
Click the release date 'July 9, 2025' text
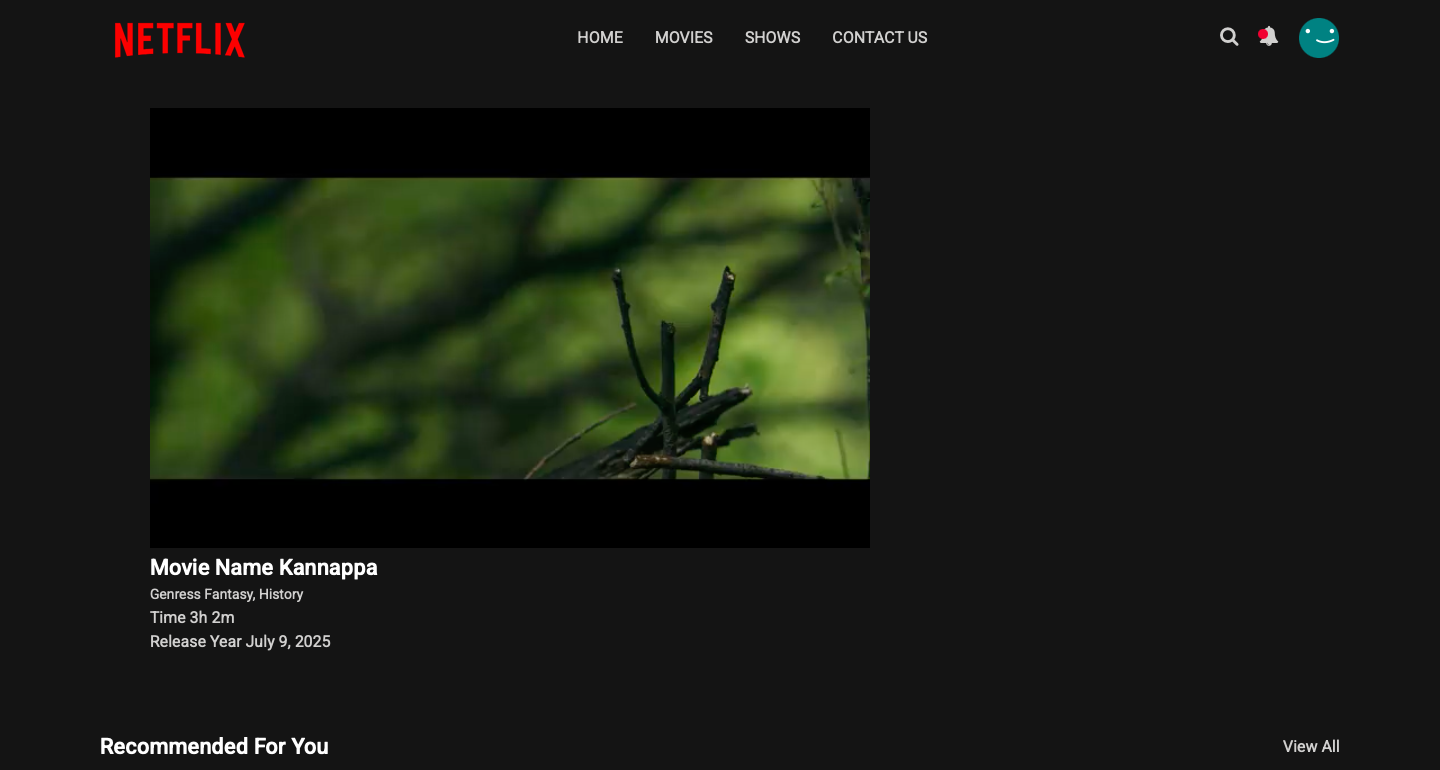point(240,641)
